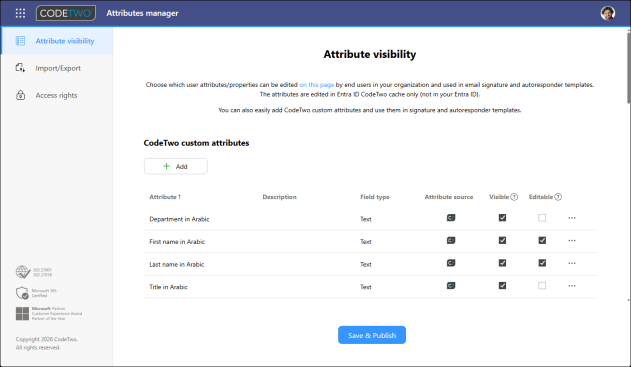
Task: Click the ISO 27001 certification badge
Action: (34, 272)
